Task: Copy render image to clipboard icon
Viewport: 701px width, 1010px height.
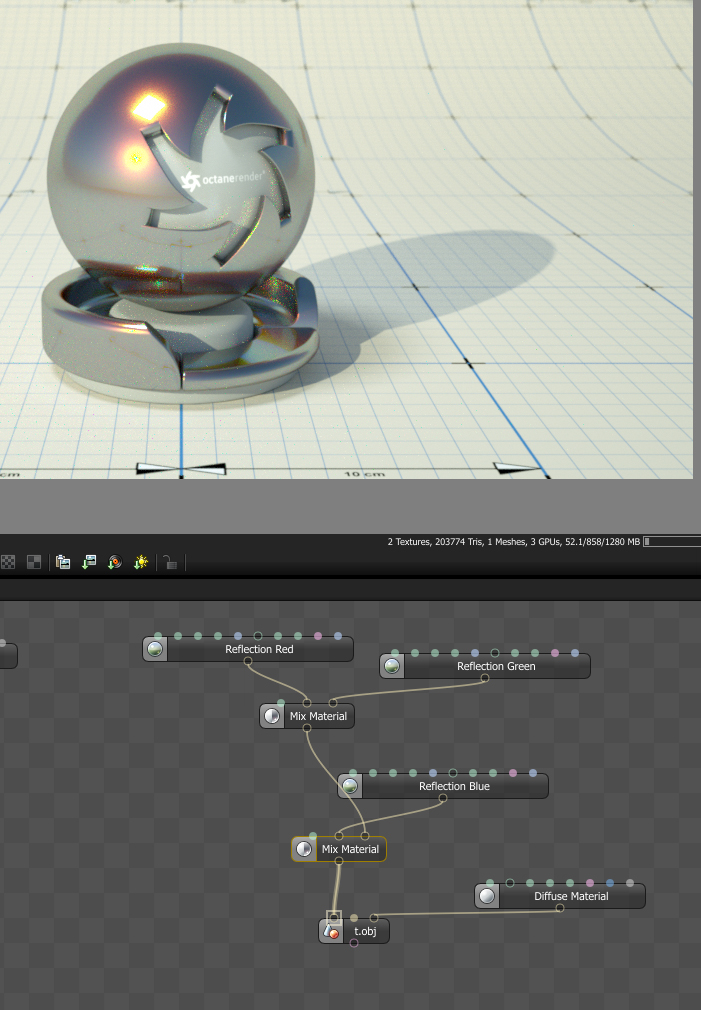Action: [x=63, y=562]
